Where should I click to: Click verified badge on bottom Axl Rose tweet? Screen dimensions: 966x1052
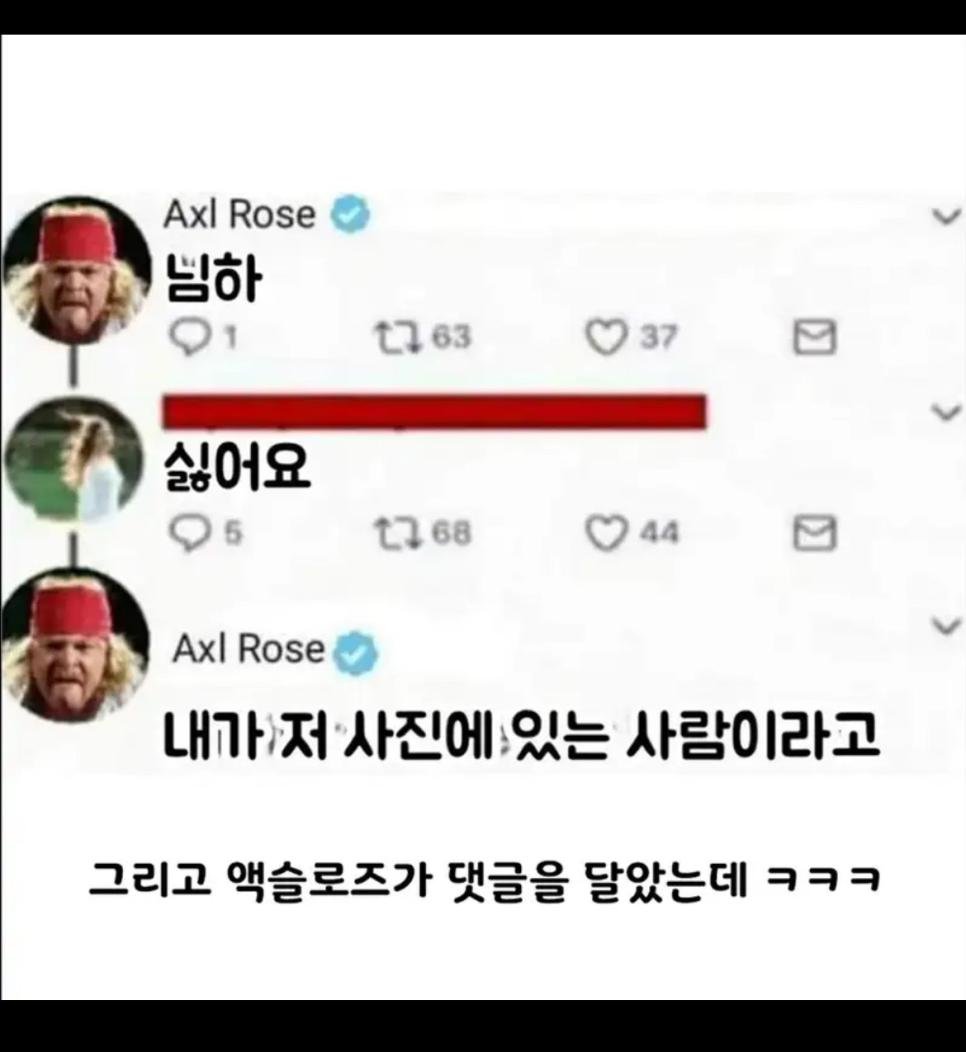[x=356, y=651]
